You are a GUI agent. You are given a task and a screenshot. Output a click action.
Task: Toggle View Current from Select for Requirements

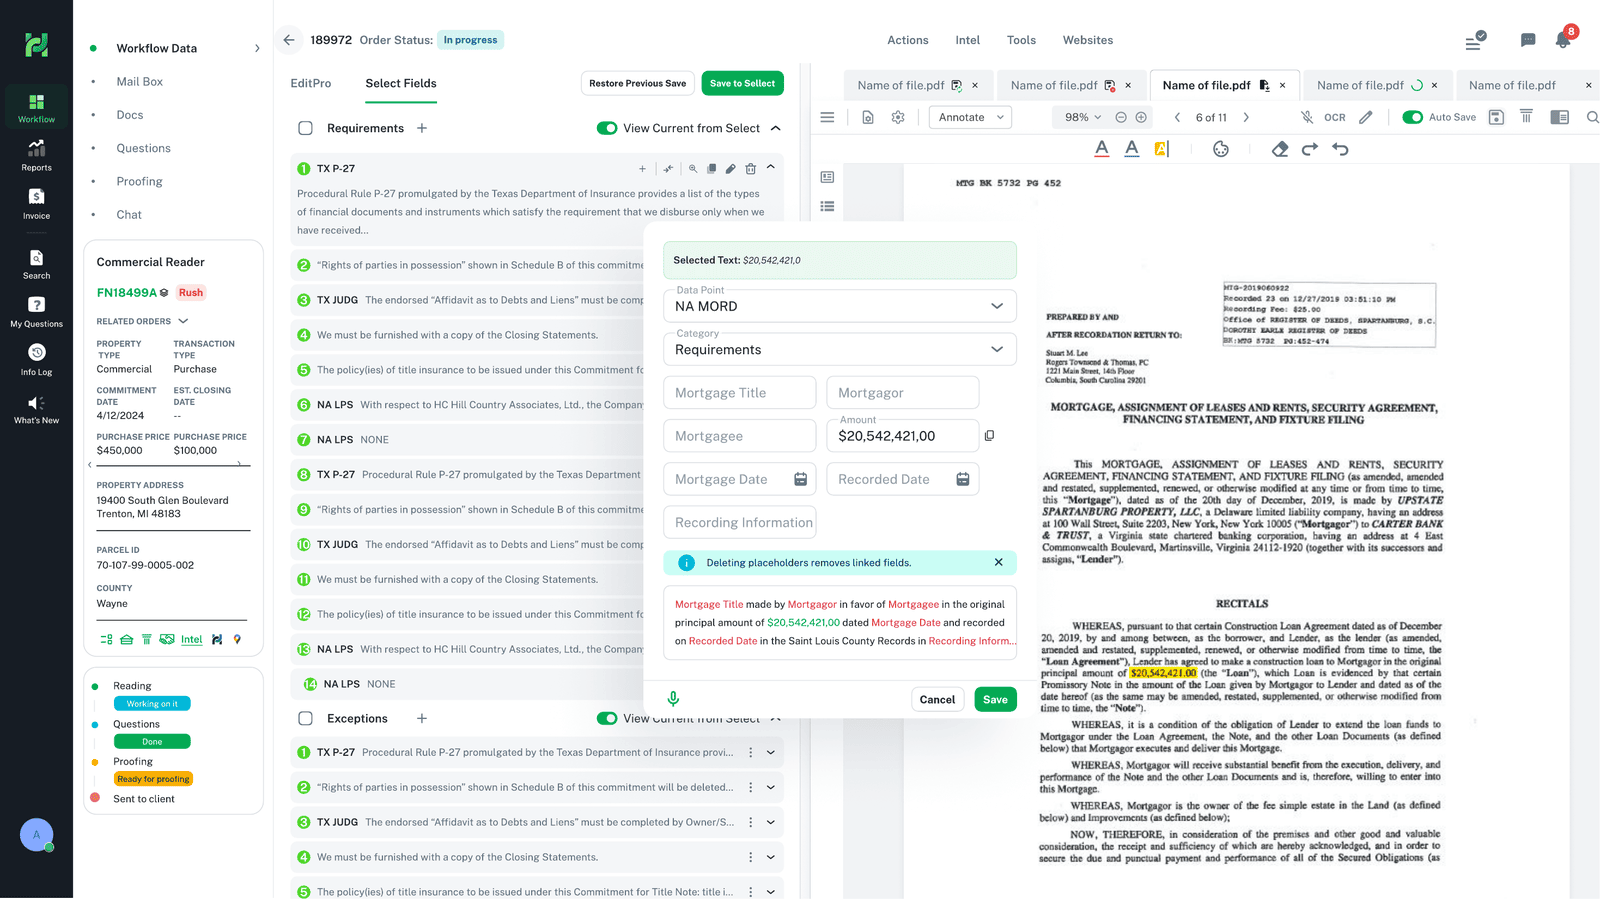point(607,128)
